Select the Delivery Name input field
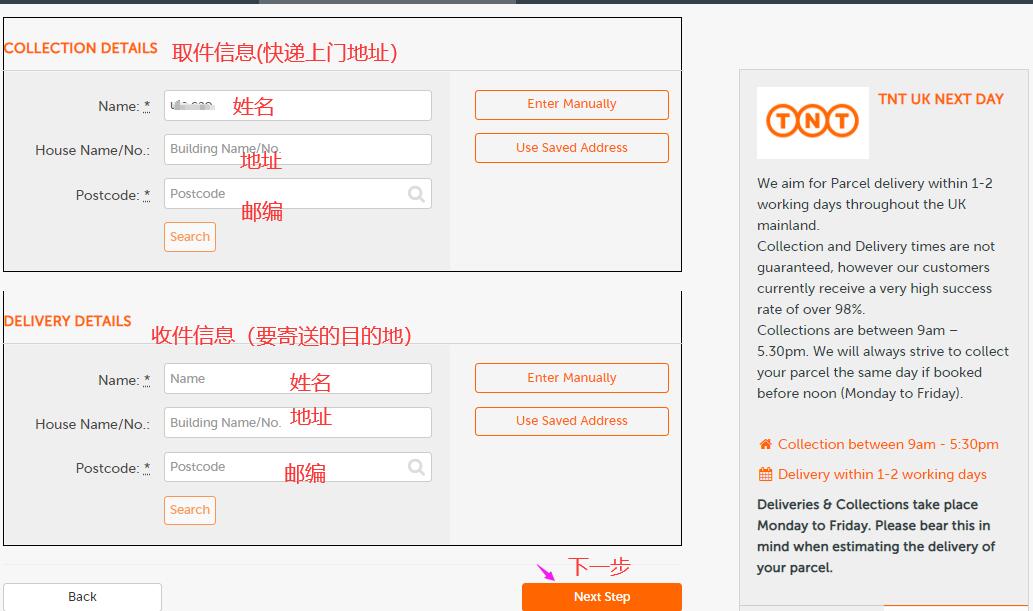 click(297, 379)
